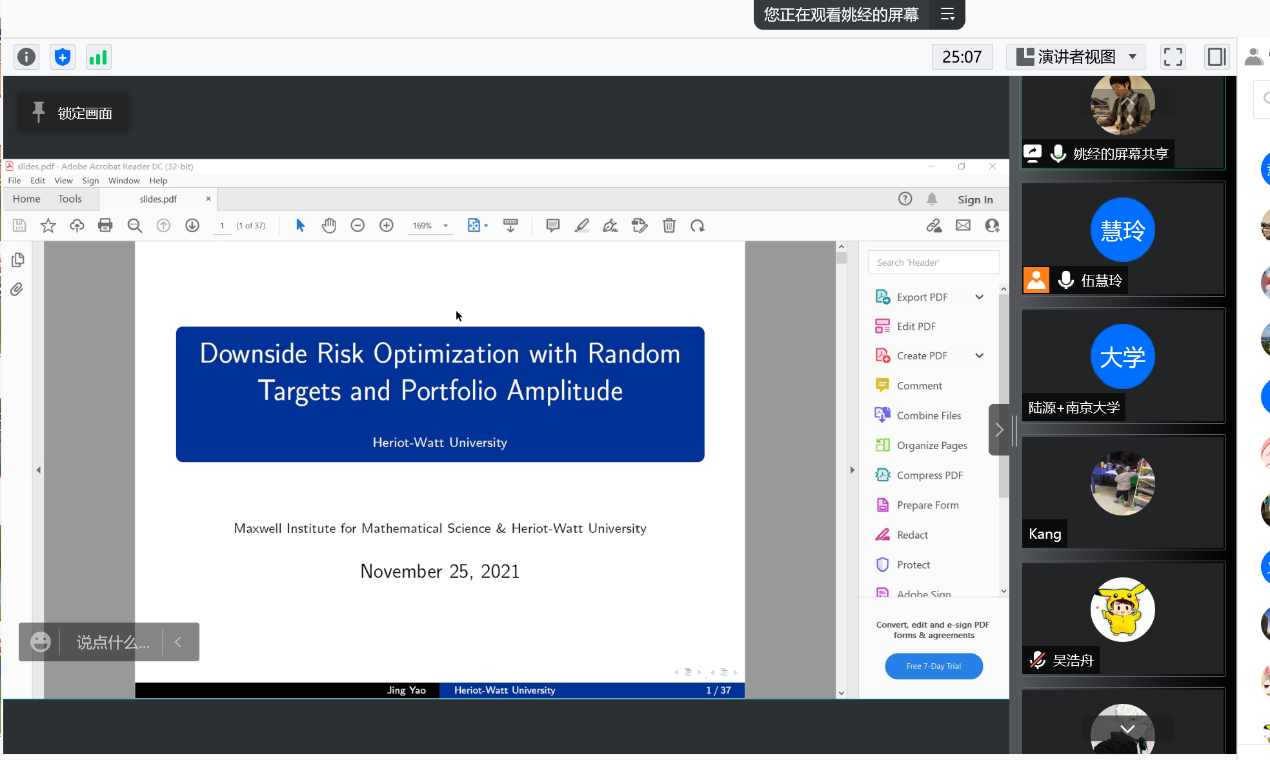Expand the Export PDF tool options
Screen dimensions: 1270x760
979,297
